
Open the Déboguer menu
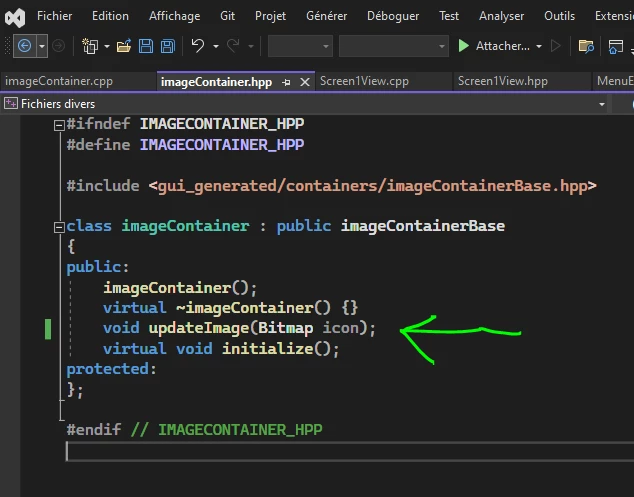coord(393,16)
